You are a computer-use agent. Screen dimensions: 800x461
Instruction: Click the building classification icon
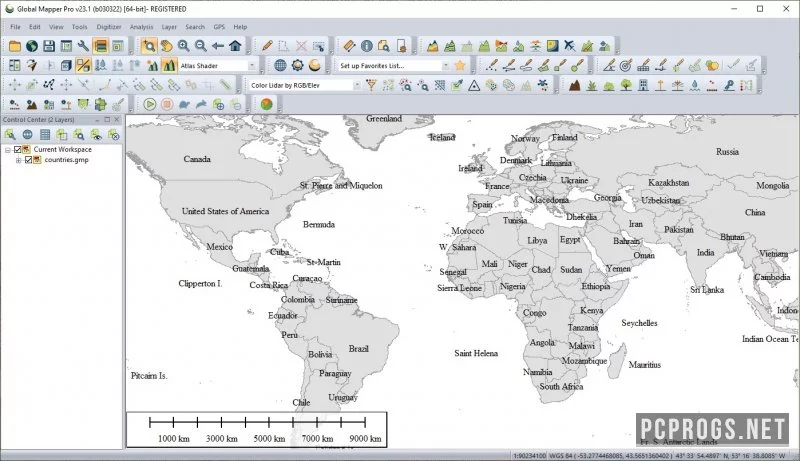(643, 85)
